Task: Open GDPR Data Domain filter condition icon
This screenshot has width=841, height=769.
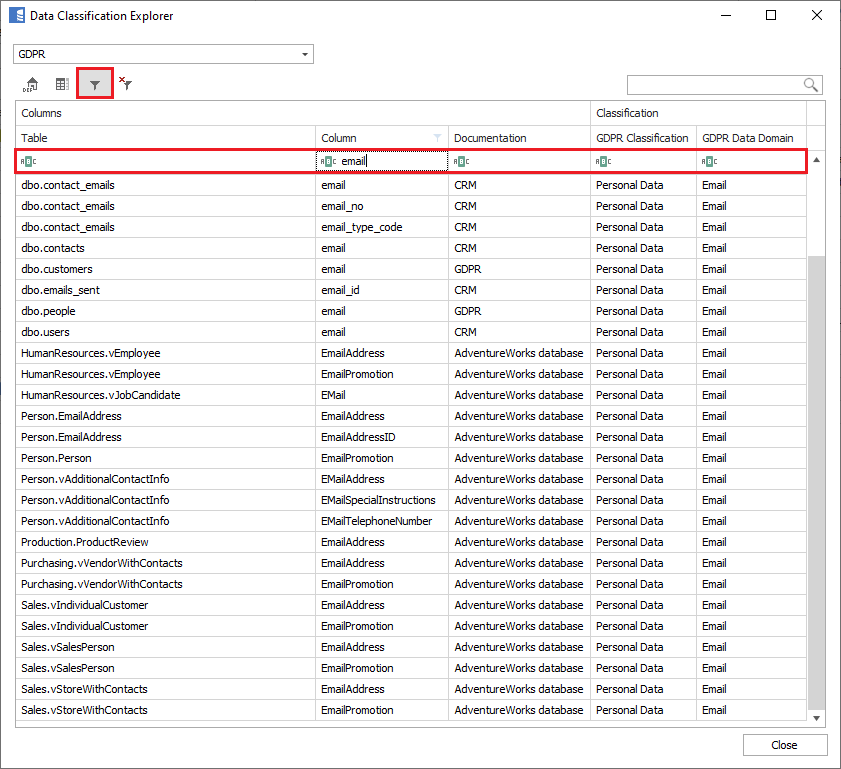Action: click(x=709, y=161)
